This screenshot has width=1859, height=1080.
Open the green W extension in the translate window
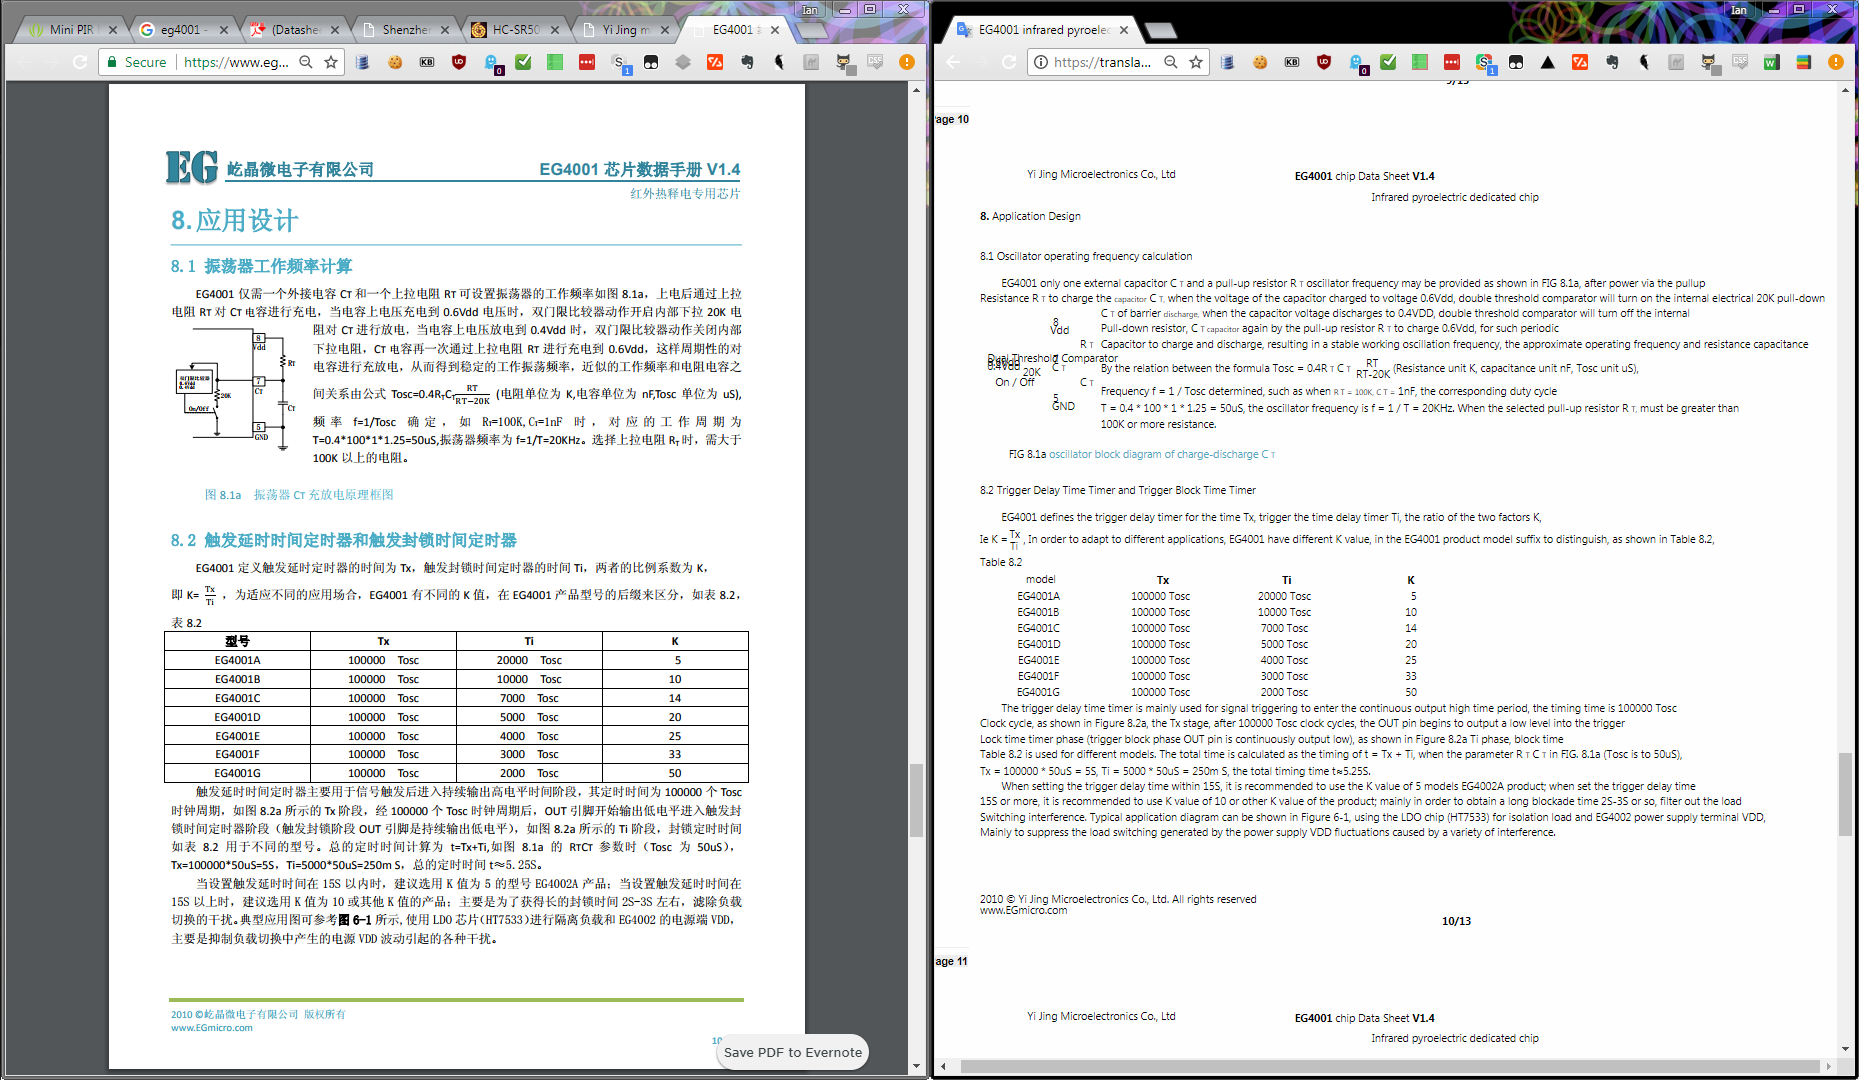1771,62
